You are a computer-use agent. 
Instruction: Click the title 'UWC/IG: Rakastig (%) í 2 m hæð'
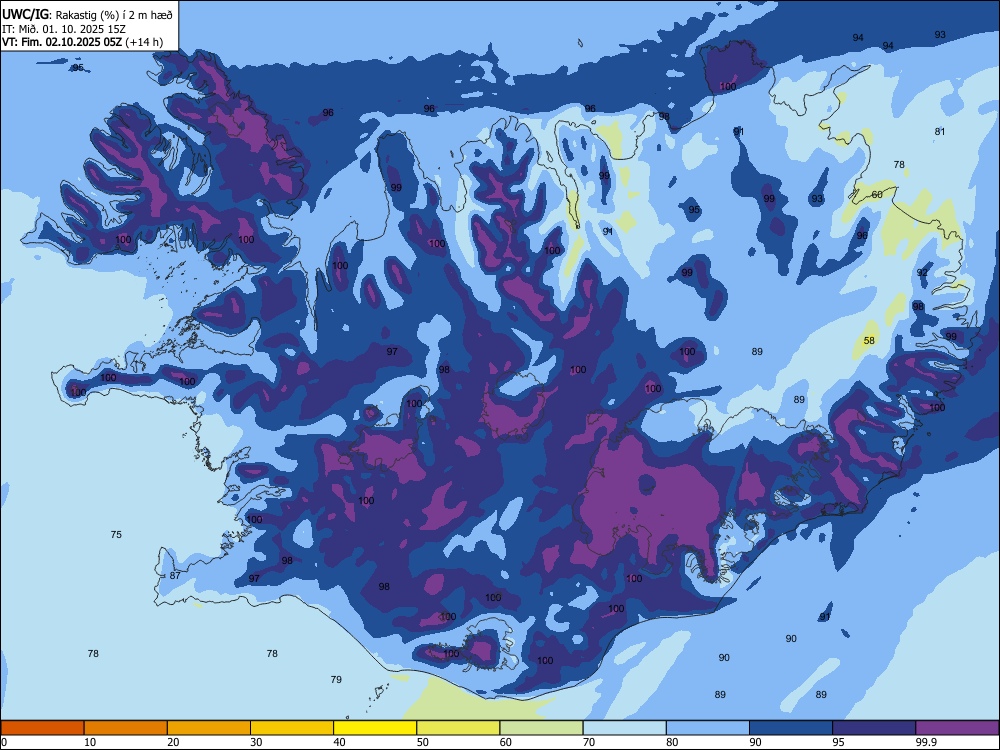[x=87, y=15]
